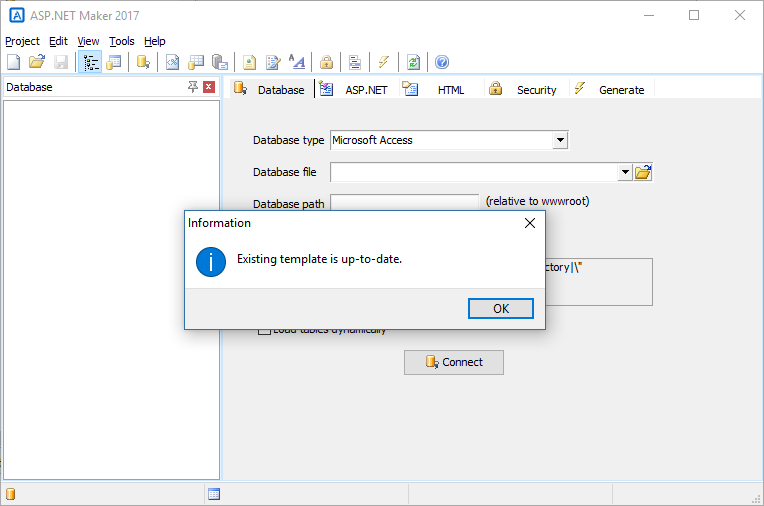Screen dimensions: 764x506
Task: Click the toolbar icon of grid with cylinder
Action: pyautogui.click(x=196, y=62)
